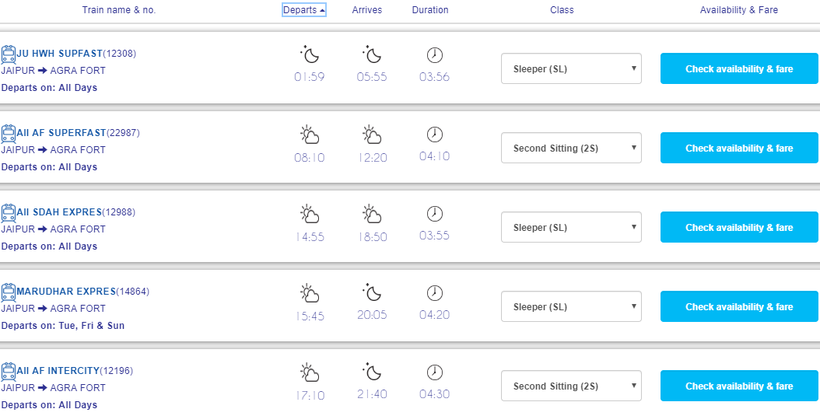Expand class selector for AII AF INTERCITY
Image resolution: width=820 pixels, height=416 pixels.
pos(571,386)
